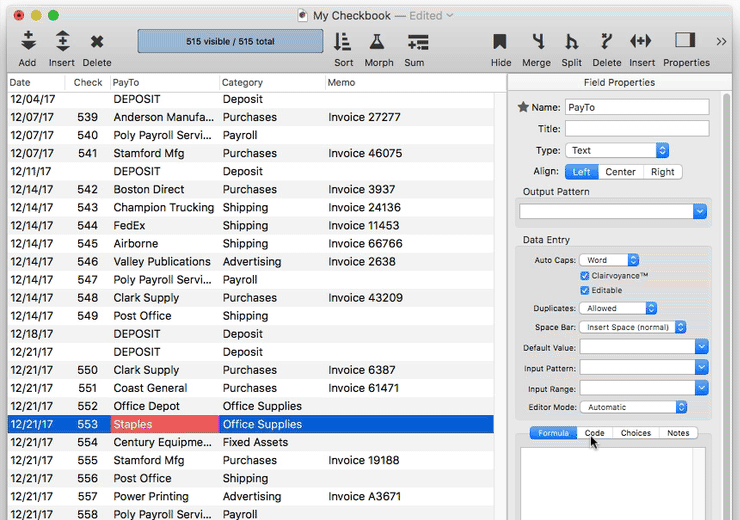Select the Office Depot PayTo cell
Image resolution: width=740 pixels, height=520 pixels.
coord(165,406)
